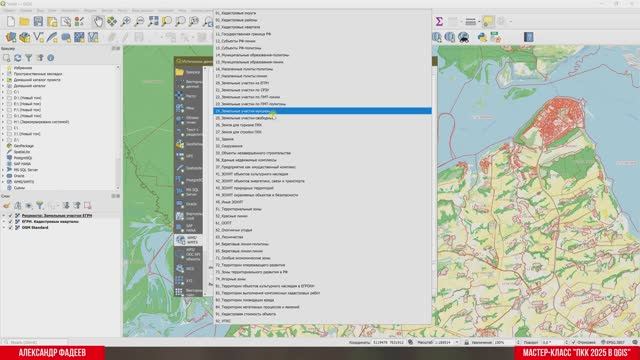The width and height of the screenshot is (640, 360).
Task: Click GeoPackage entry in Browser tree
Action: pyautogui.click(x=24, y=146)
